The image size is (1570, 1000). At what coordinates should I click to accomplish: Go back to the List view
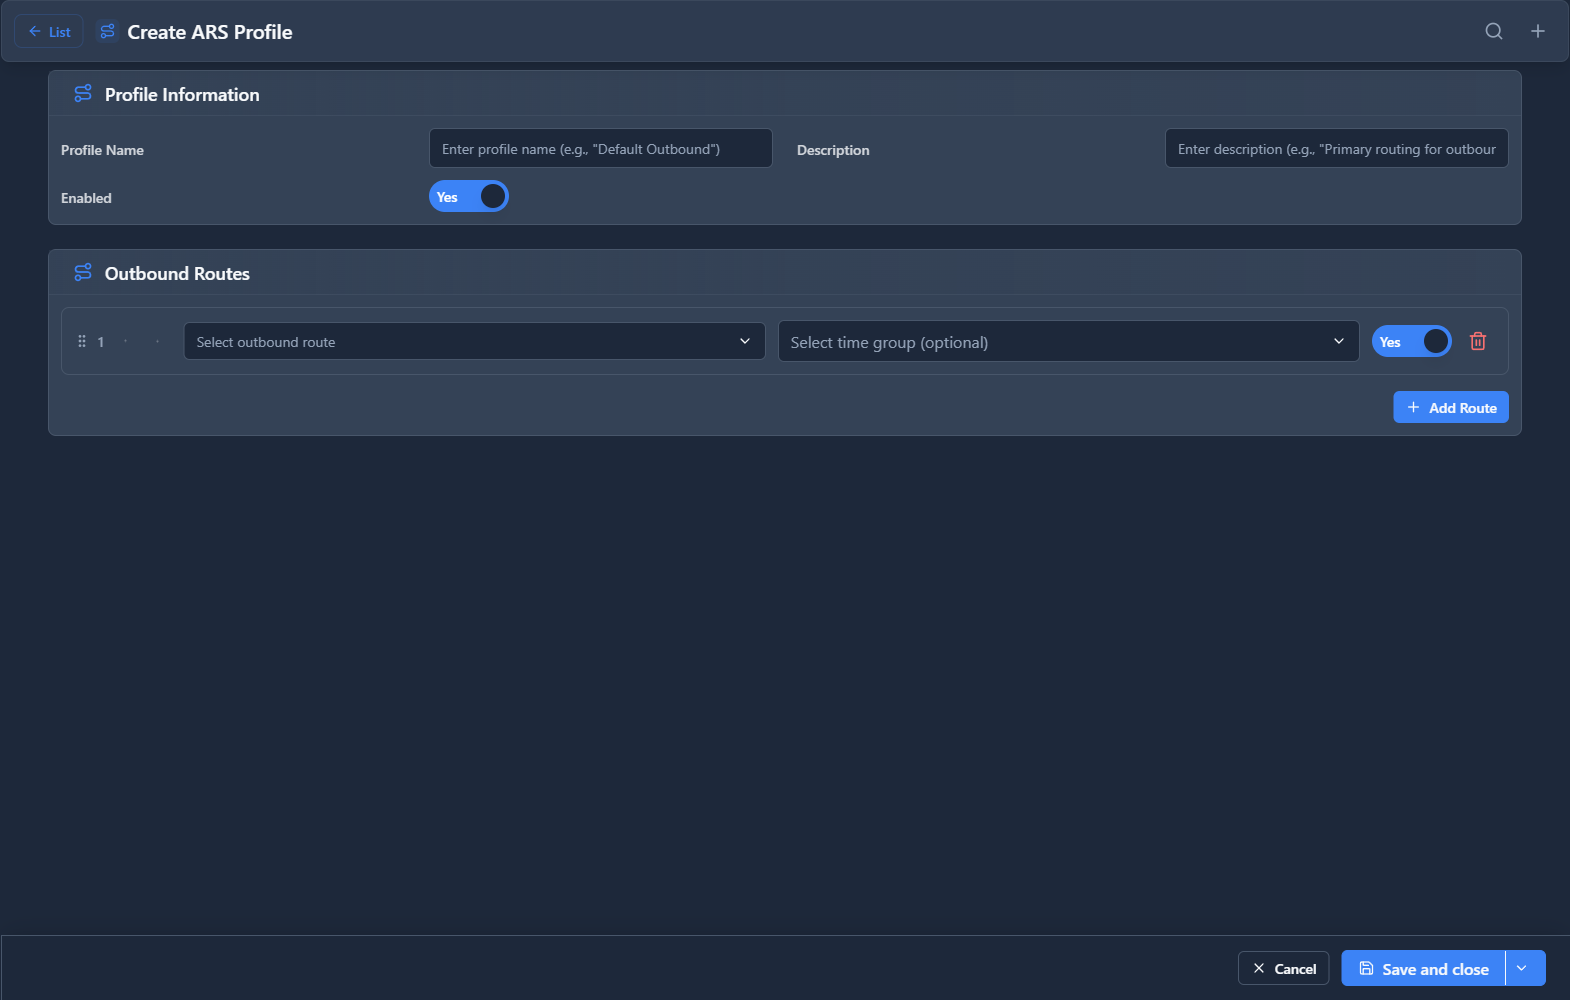click(x=49, y=32)
